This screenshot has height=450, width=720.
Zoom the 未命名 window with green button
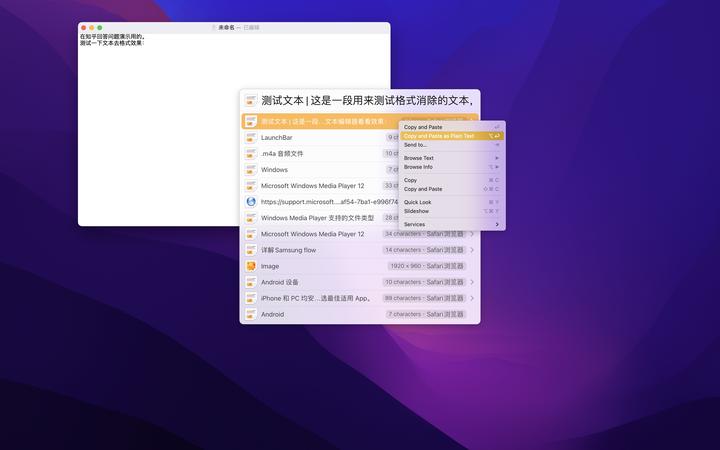(100, 28)
